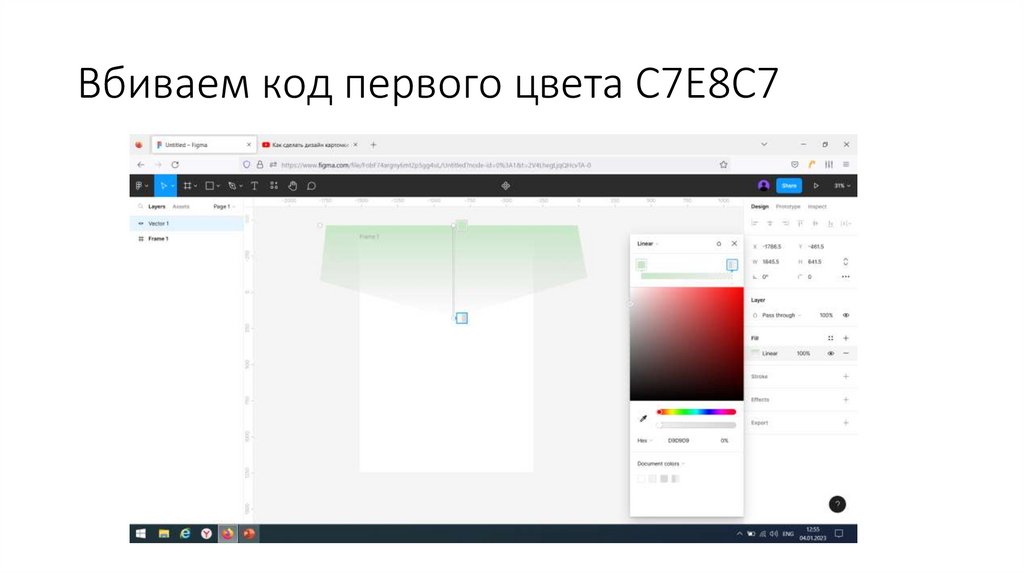This screenshot has width=1024, height=574.
Task: Select the Text tool
Action: [255, 186]
